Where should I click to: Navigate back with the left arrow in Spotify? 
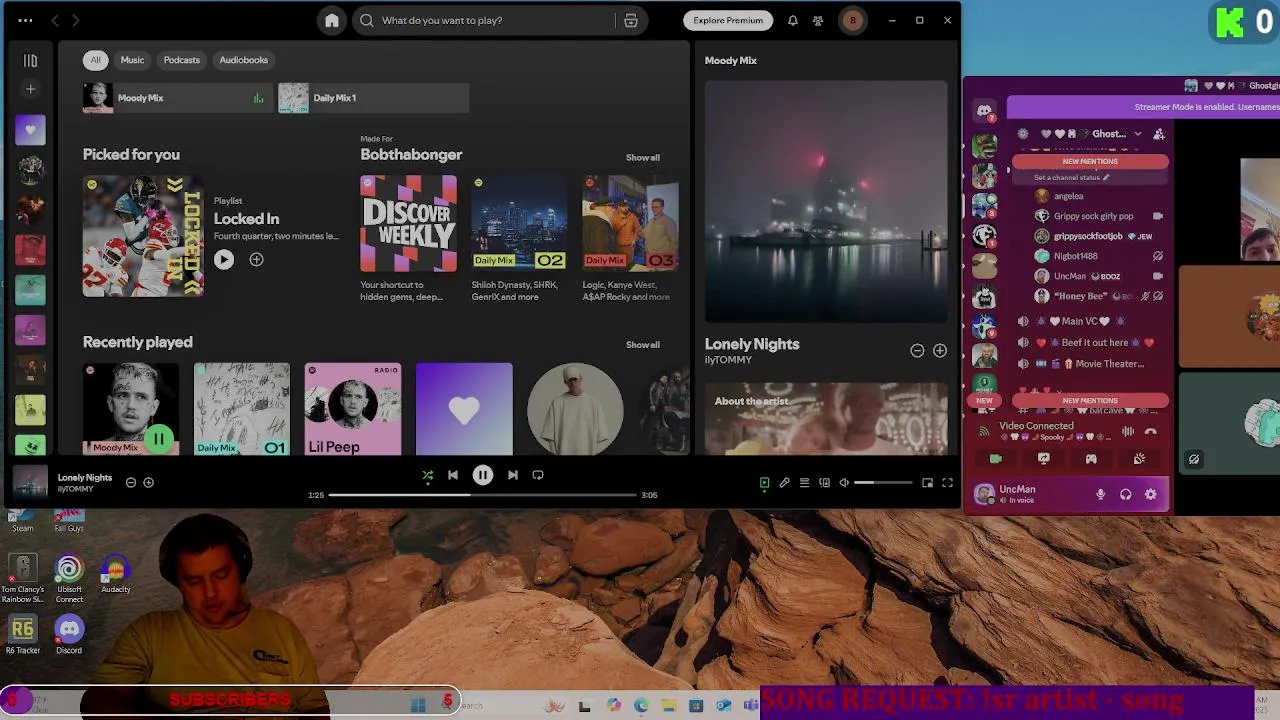[x=55, y=20]
